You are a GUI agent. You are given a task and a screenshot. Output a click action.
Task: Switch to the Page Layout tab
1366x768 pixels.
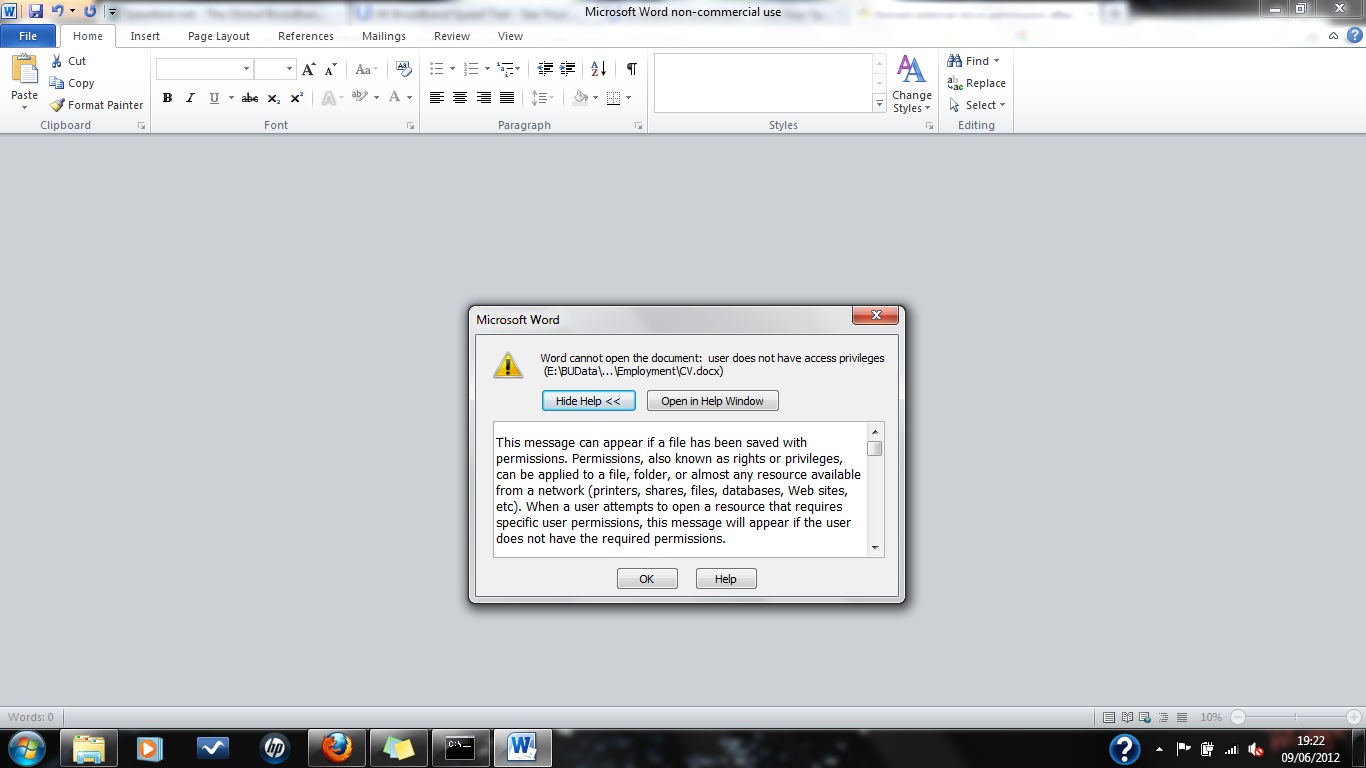coord(219,36)
